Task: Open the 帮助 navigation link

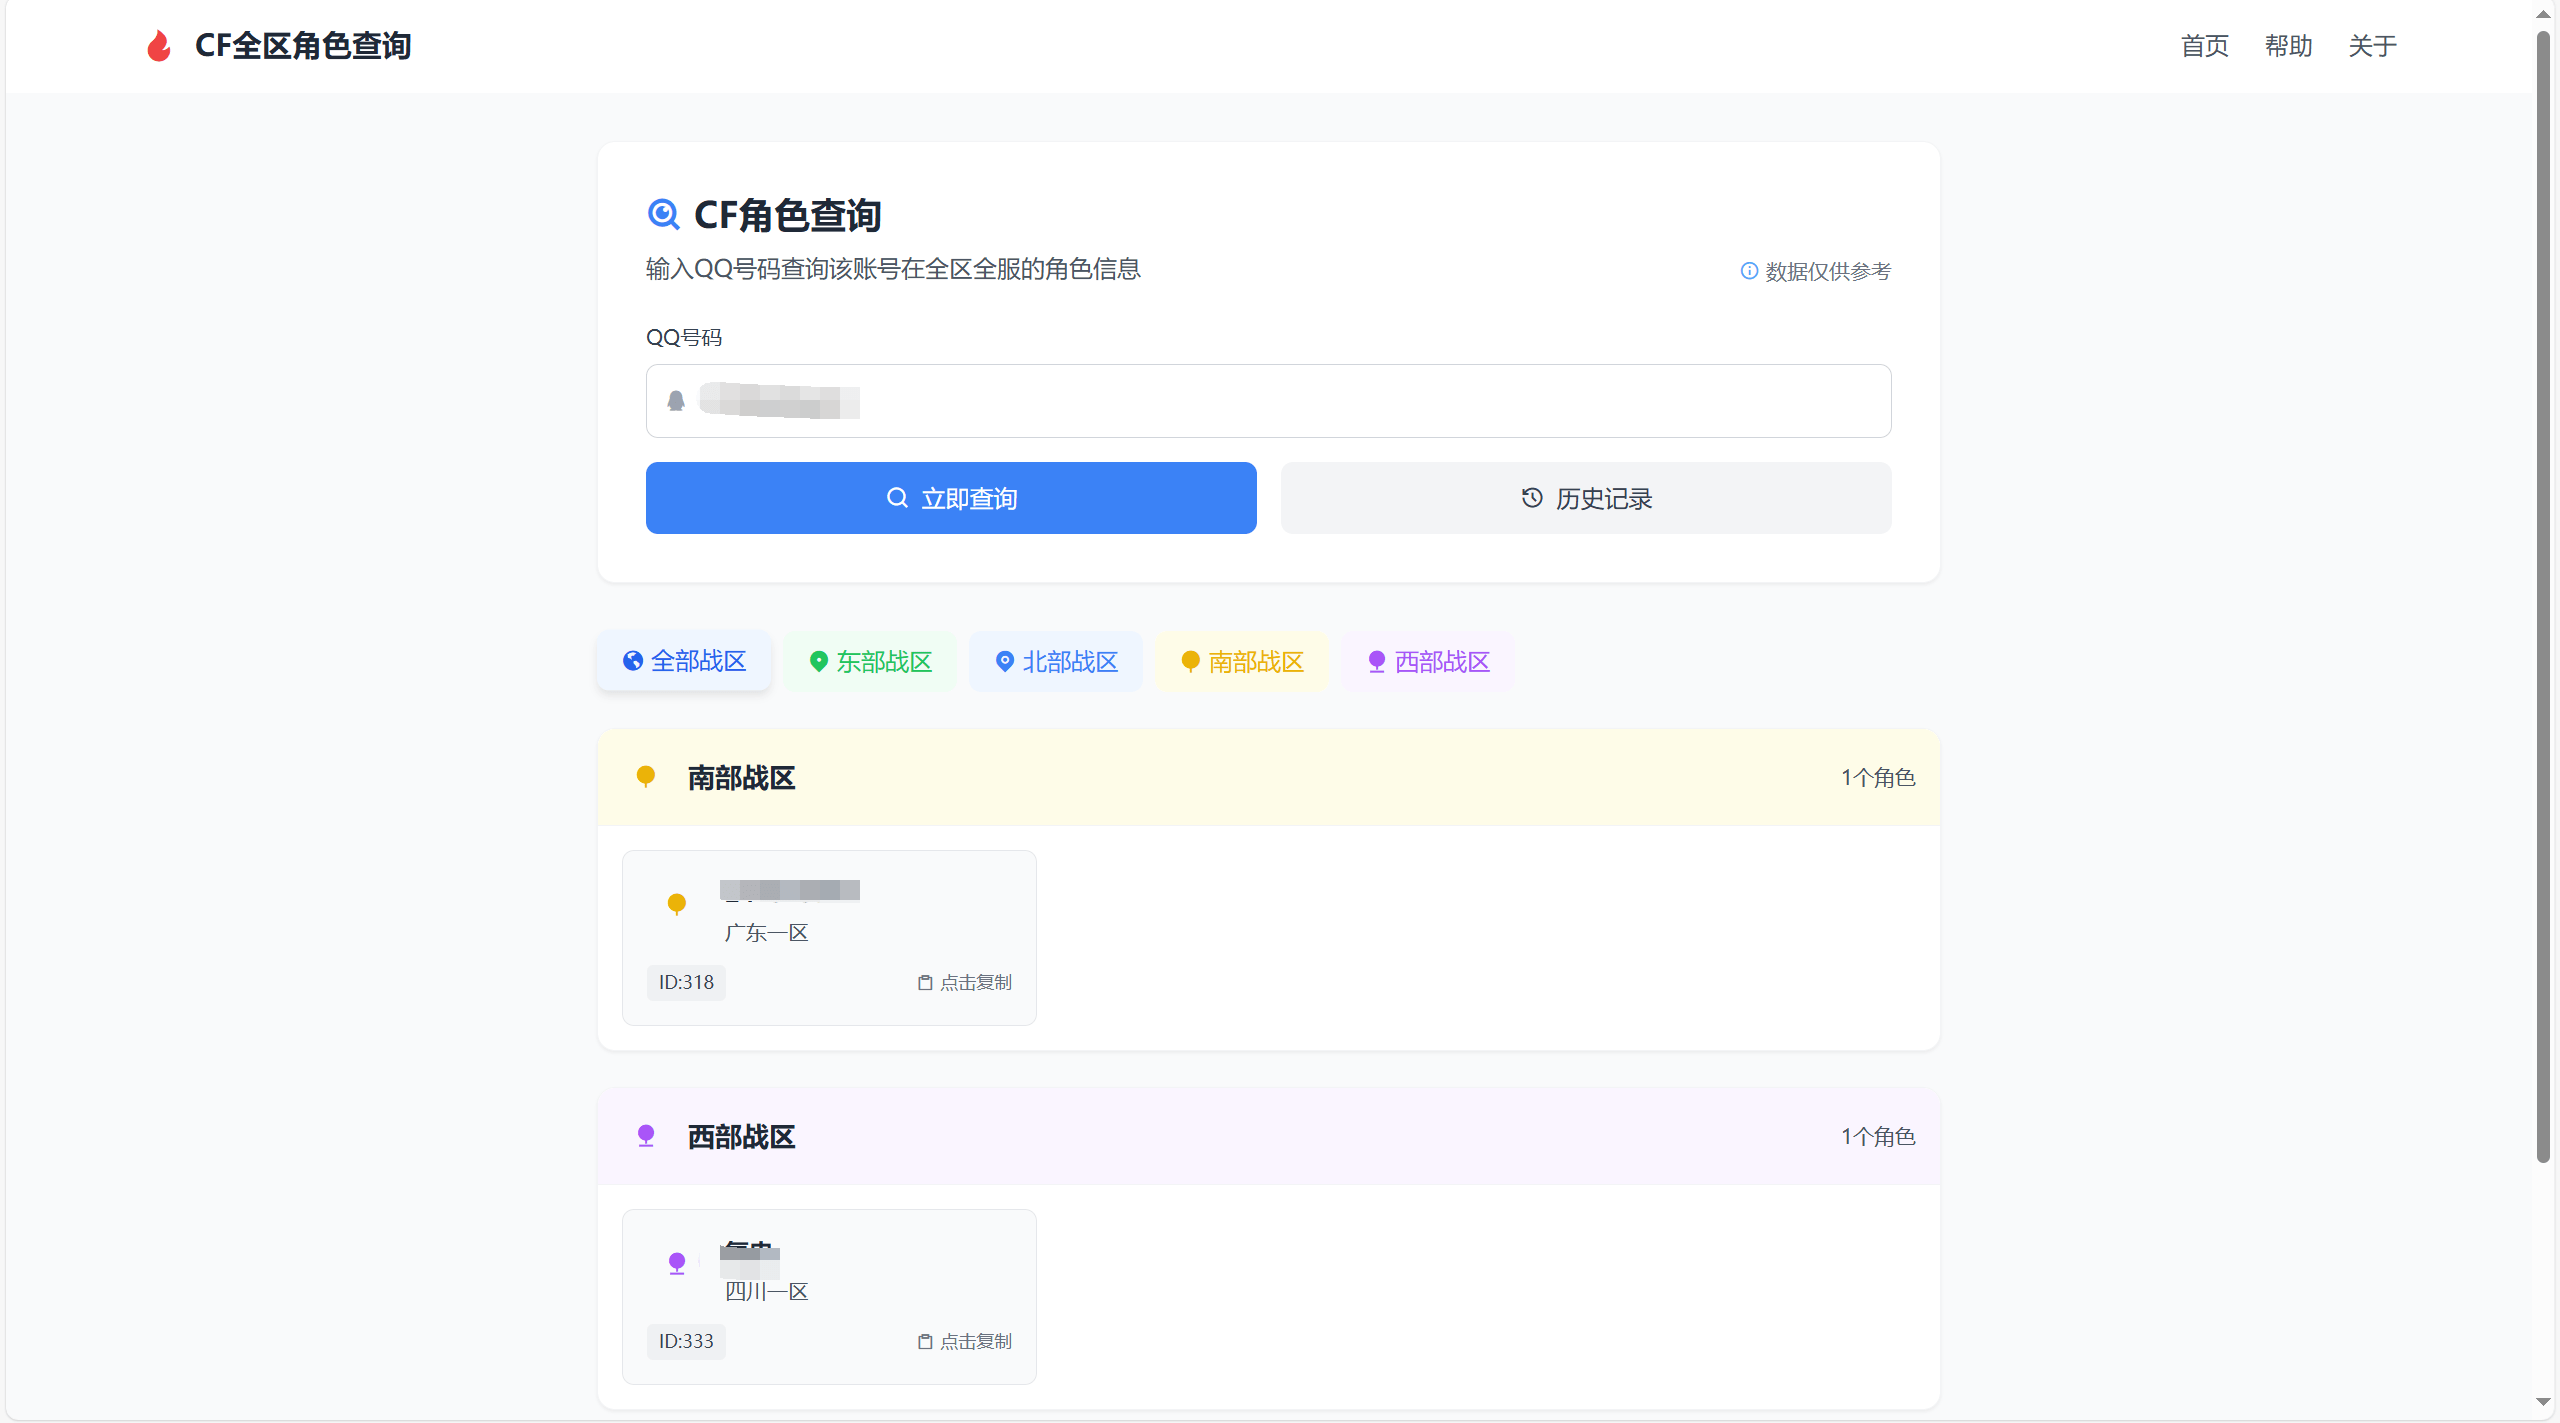Action: tap(2288, 46)
